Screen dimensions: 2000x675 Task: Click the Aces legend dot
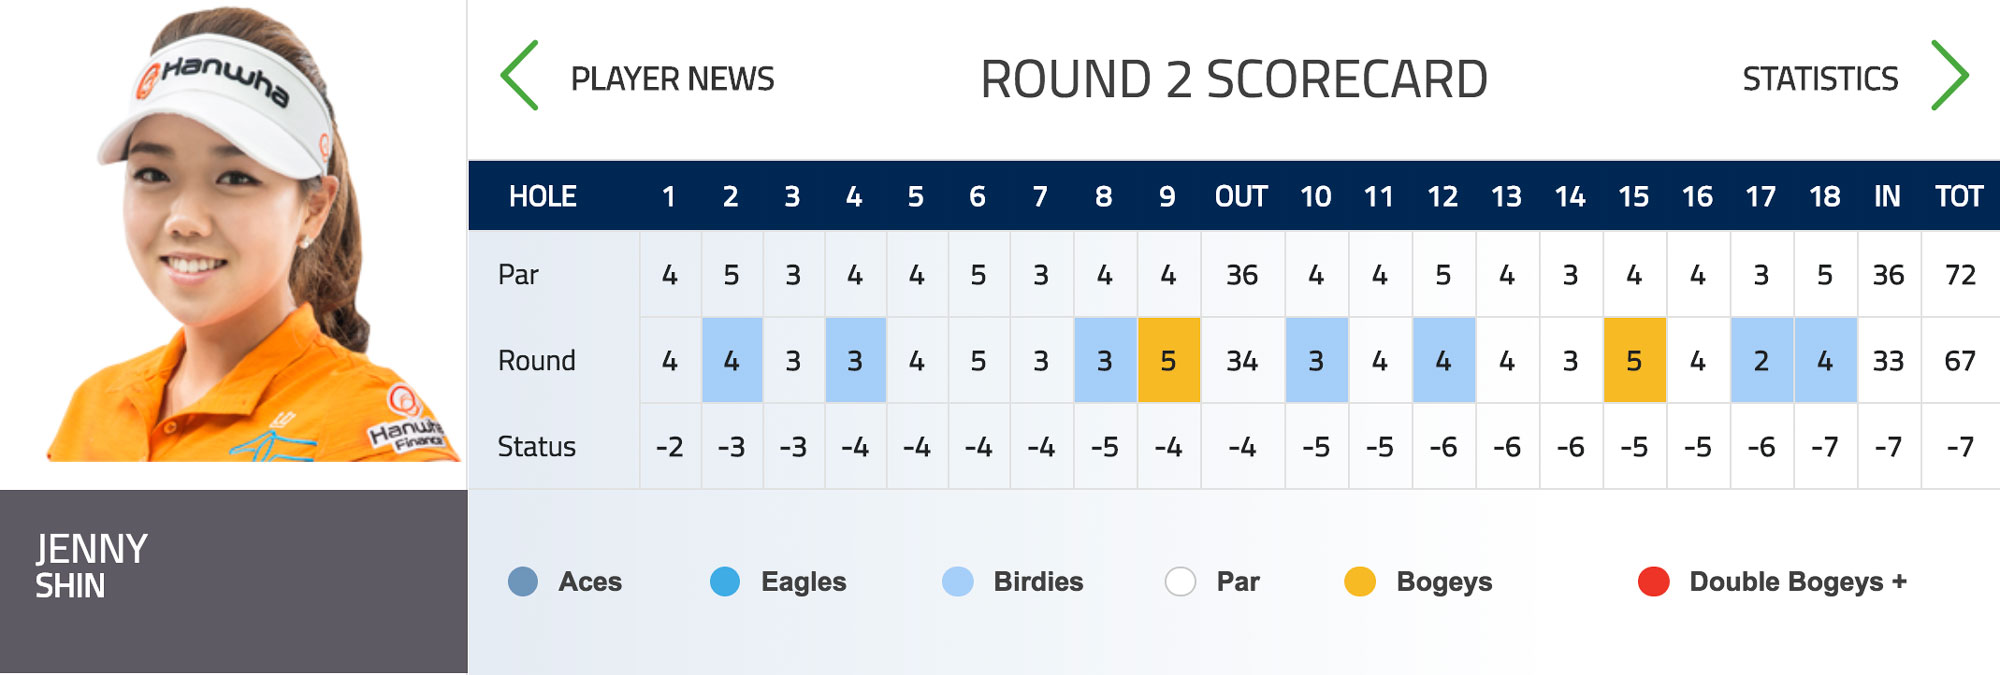[x=523, y=581]
